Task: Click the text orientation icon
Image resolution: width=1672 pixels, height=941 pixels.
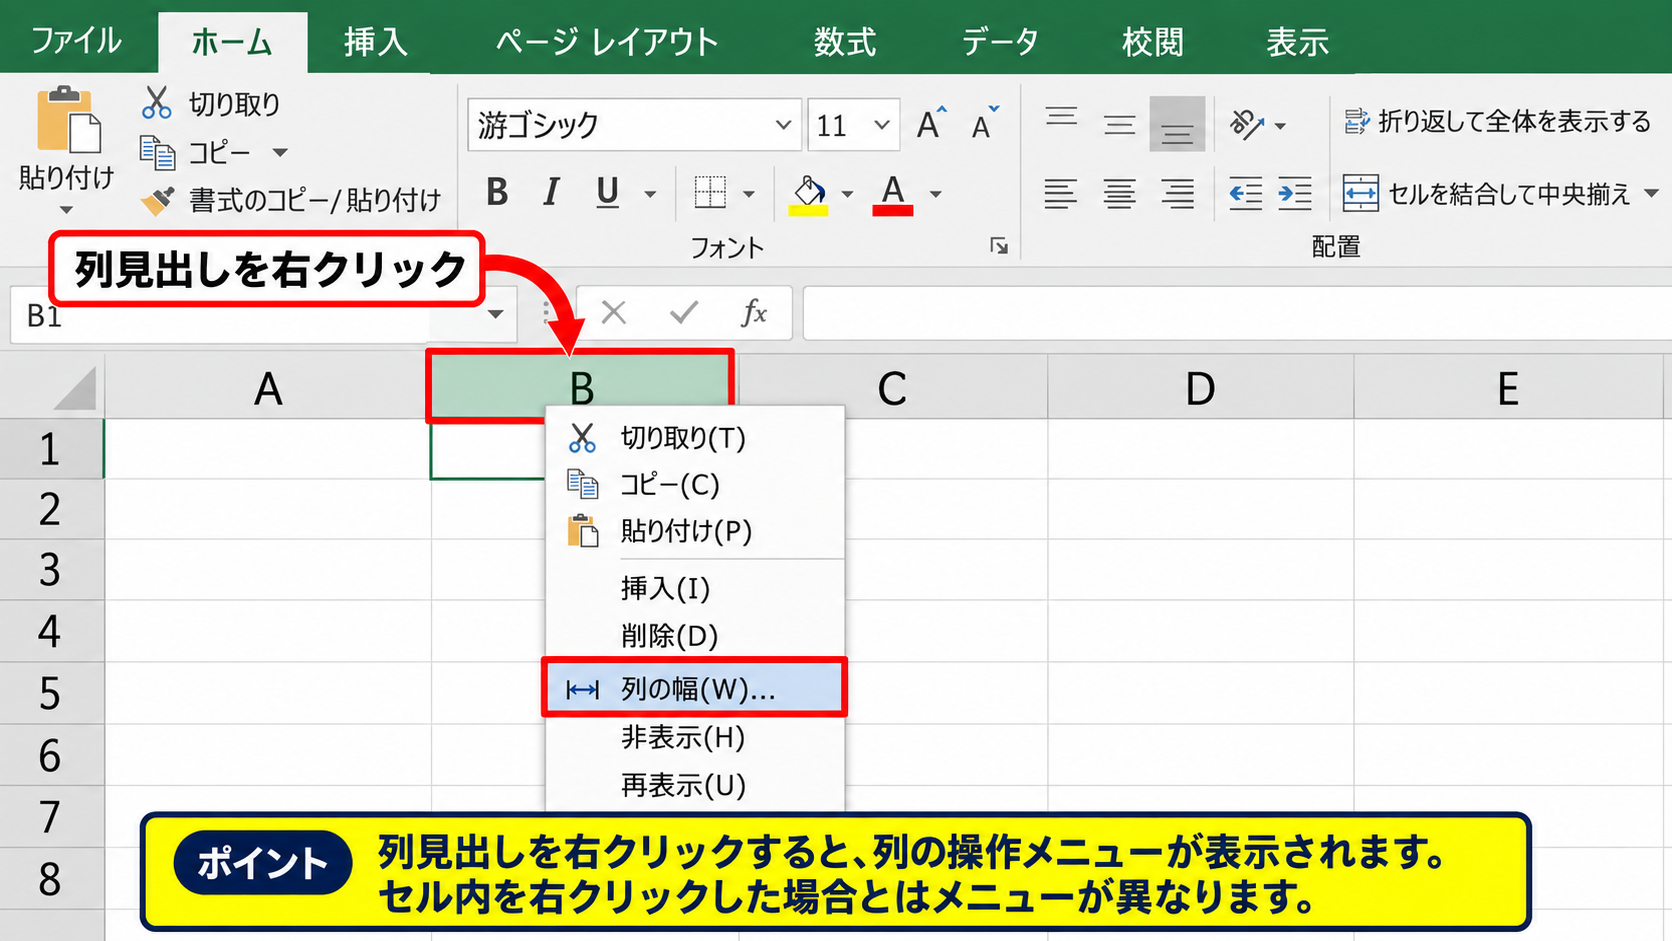Action: (x=1246, y=124)
